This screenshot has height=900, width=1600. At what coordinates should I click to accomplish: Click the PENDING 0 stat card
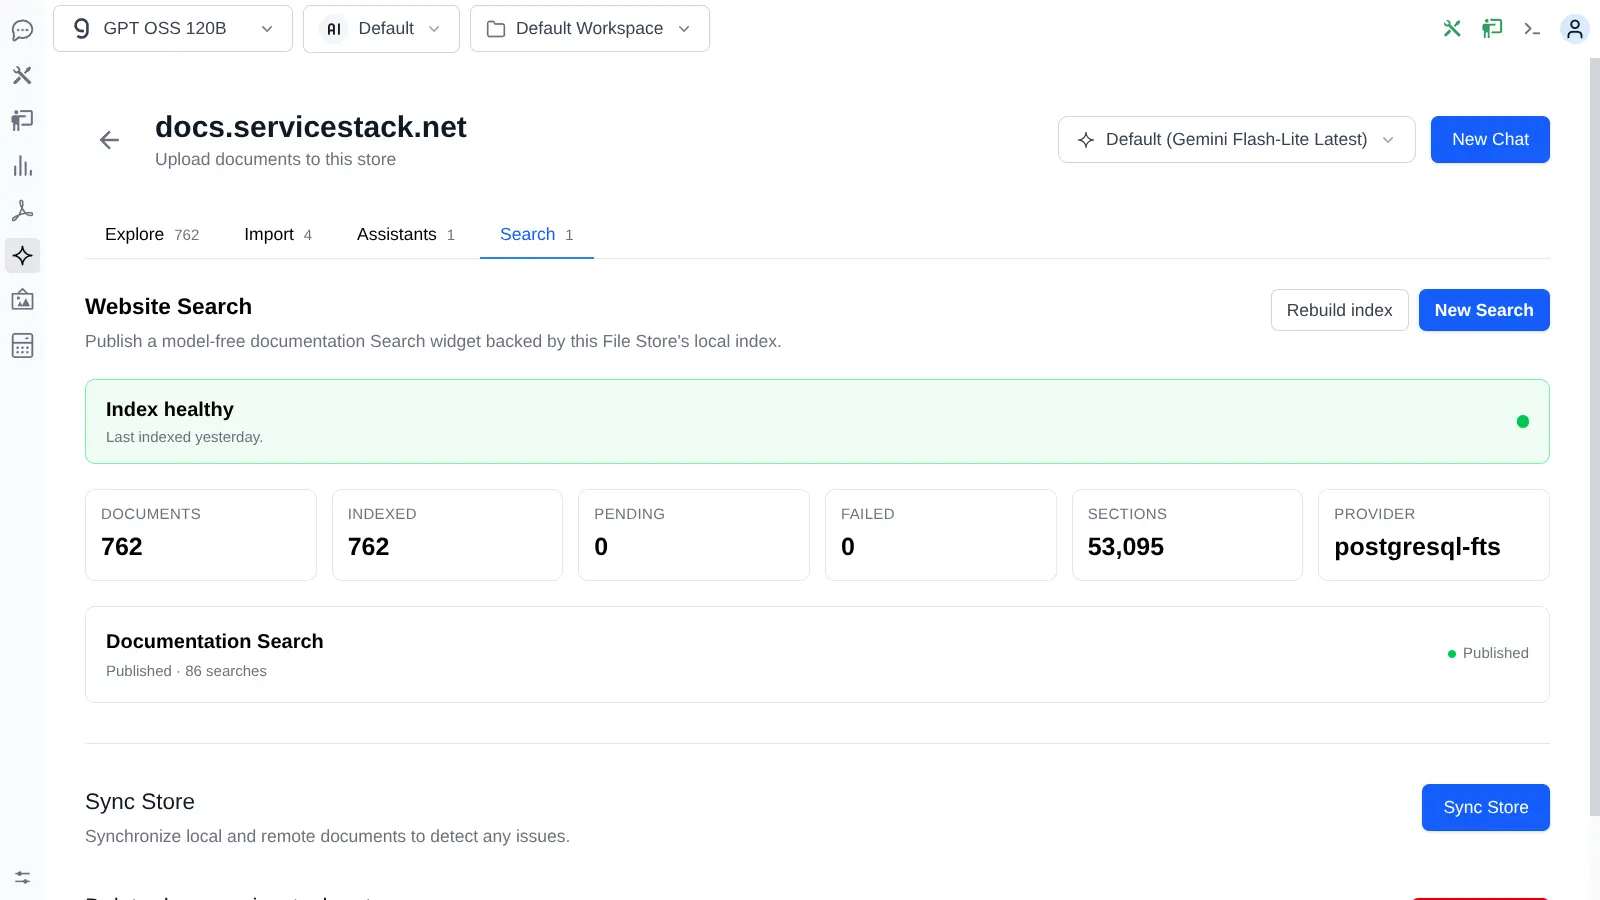point(694,535)
